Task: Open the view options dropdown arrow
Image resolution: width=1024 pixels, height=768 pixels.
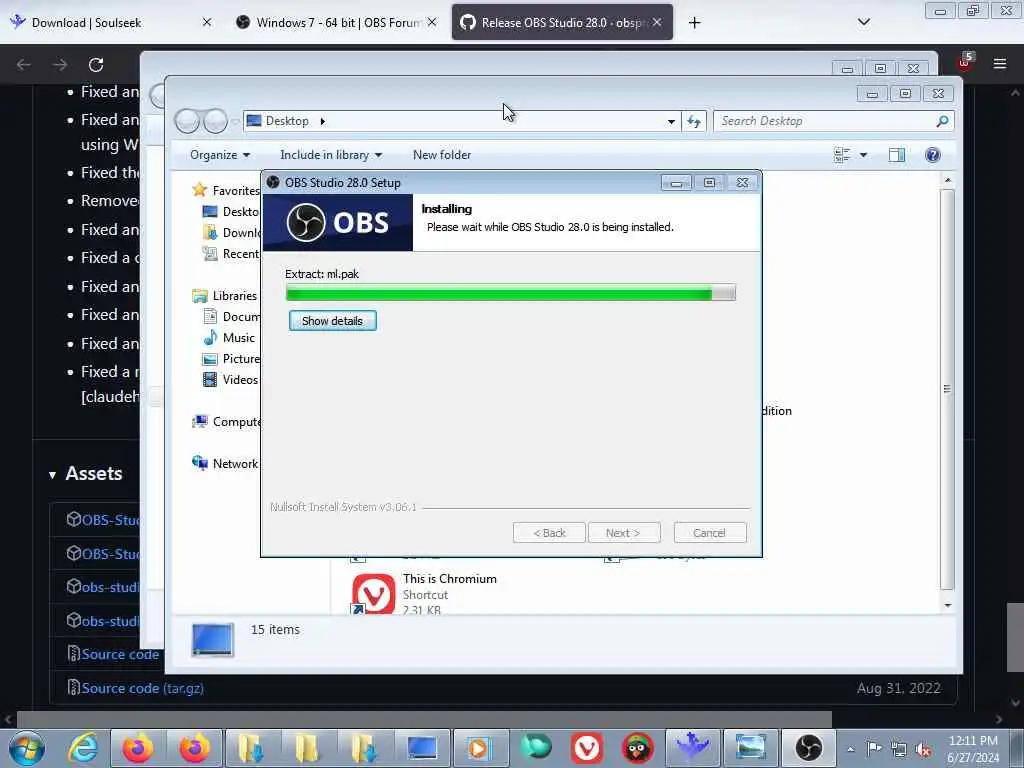Action: click(863, 155)
